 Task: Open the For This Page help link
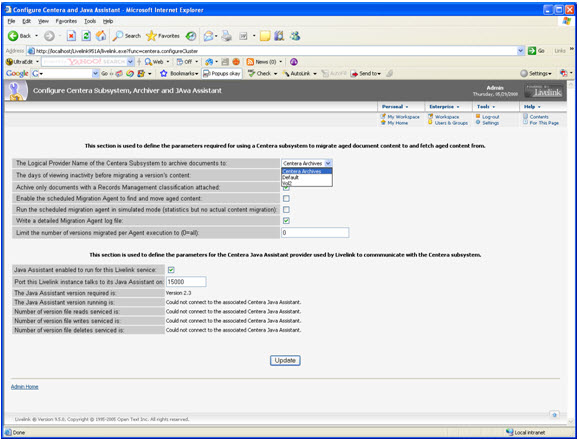coord(544,123)
